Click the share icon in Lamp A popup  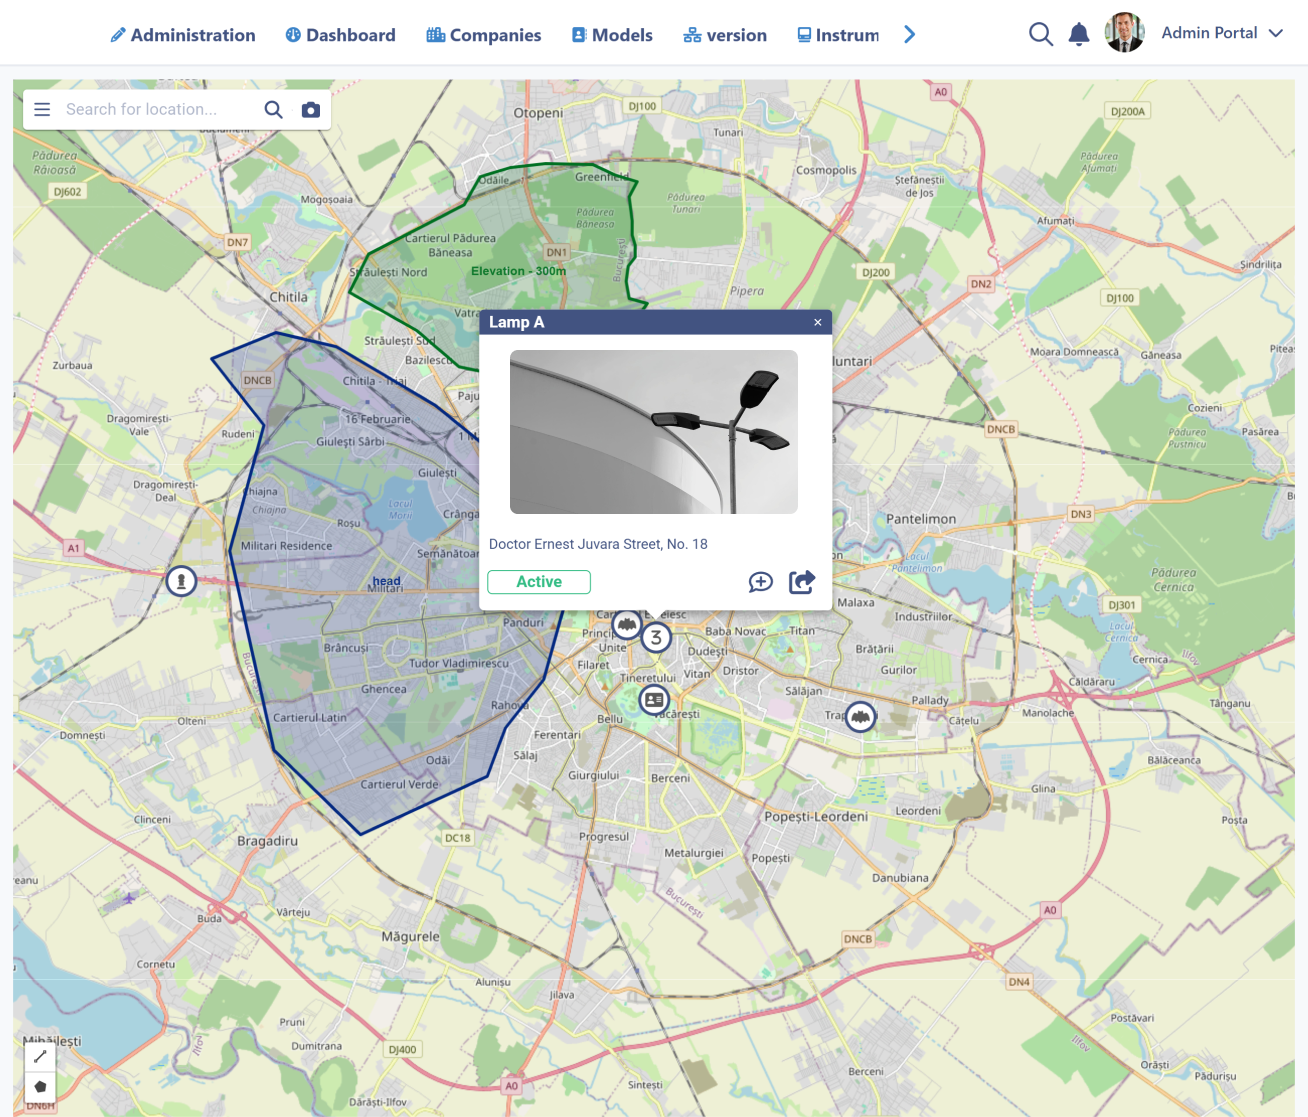coord(802,582)
